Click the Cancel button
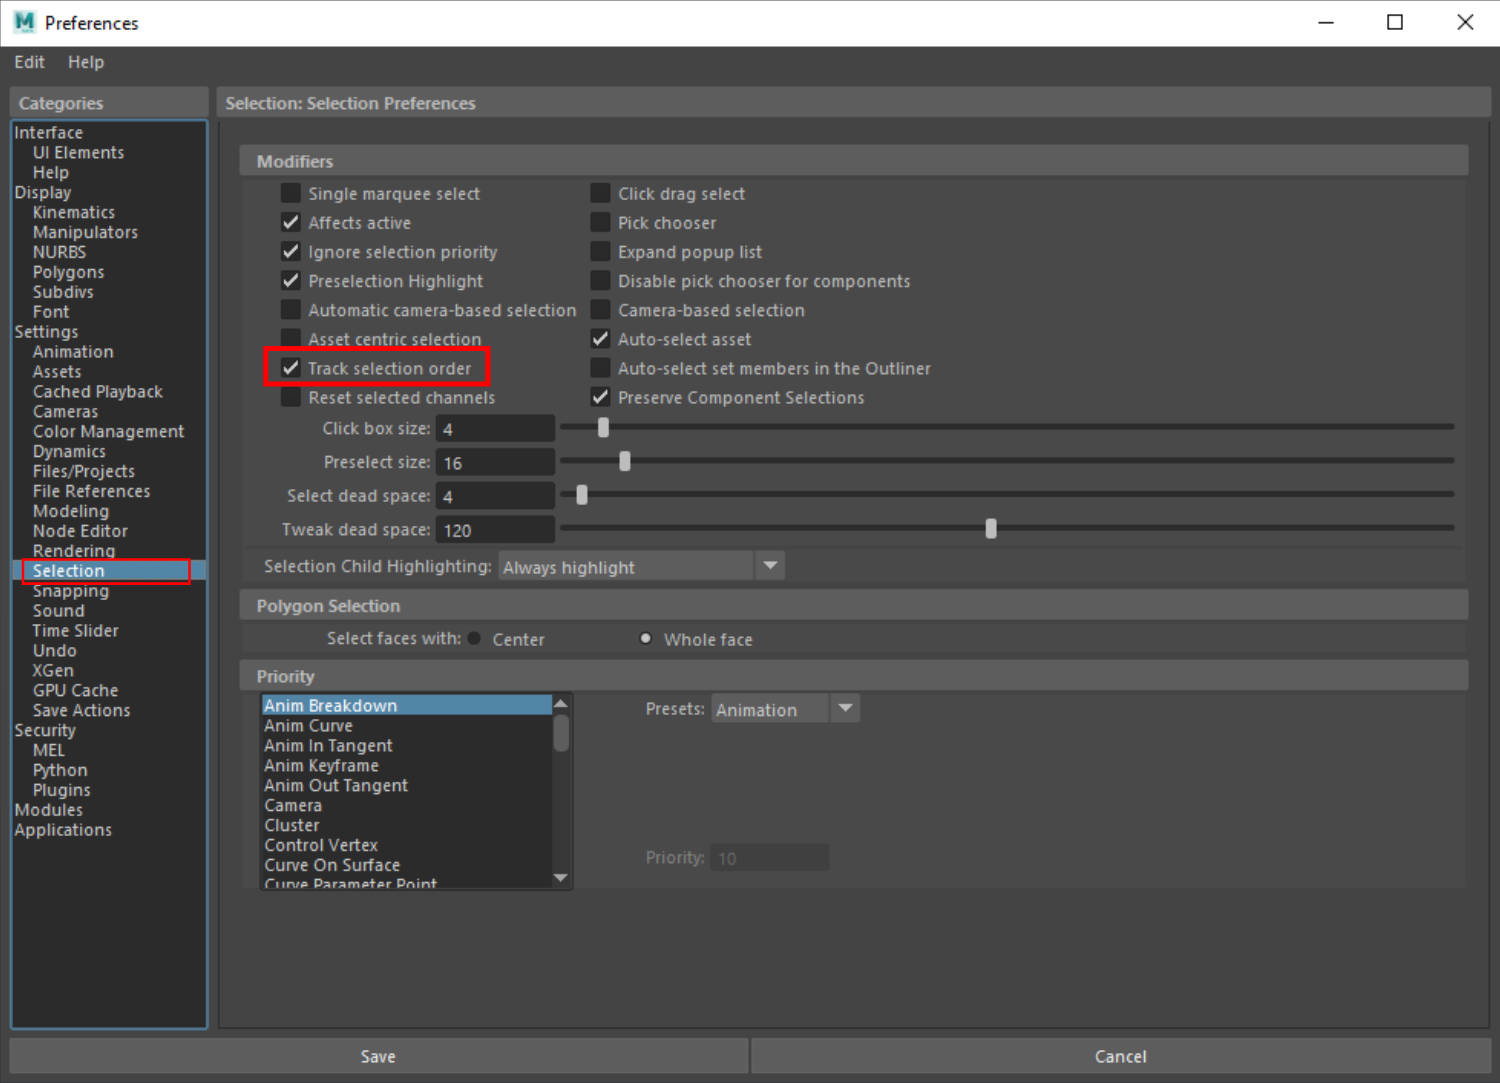This screenshot has height=1083, width=1500. [1120, 1056]
